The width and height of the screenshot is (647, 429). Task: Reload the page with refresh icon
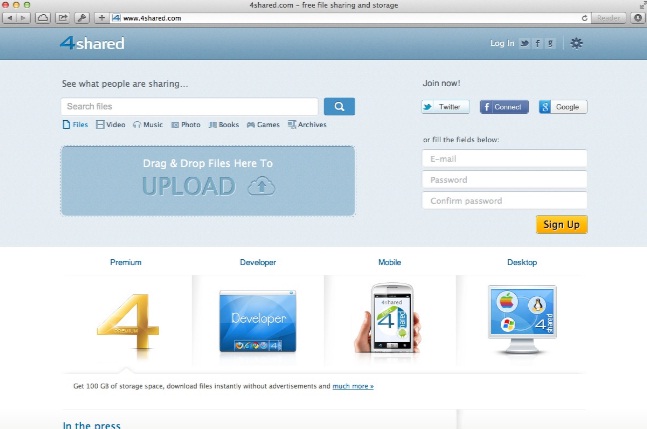(584, 18)
